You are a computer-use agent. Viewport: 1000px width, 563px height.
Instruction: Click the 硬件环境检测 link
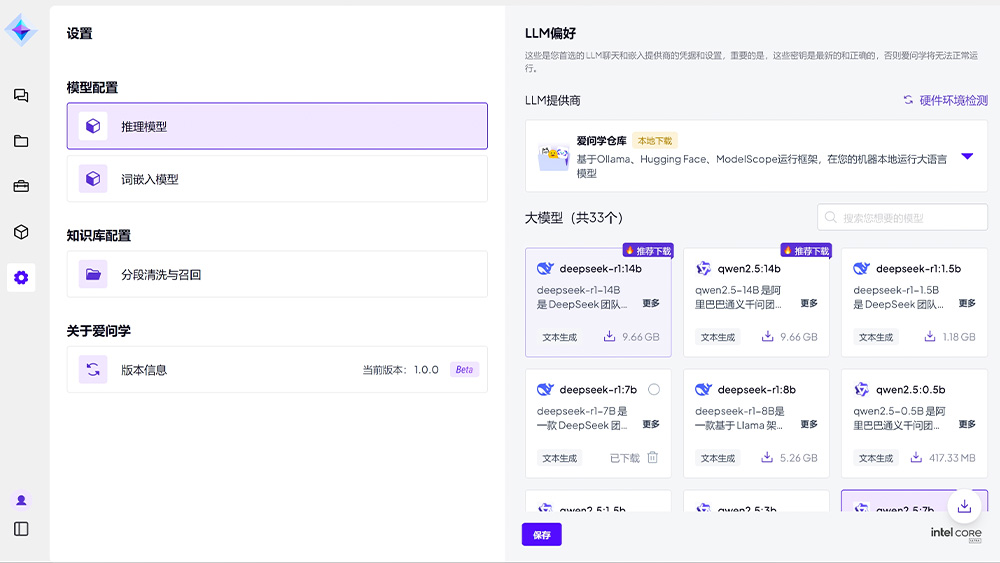click(945, 100)
